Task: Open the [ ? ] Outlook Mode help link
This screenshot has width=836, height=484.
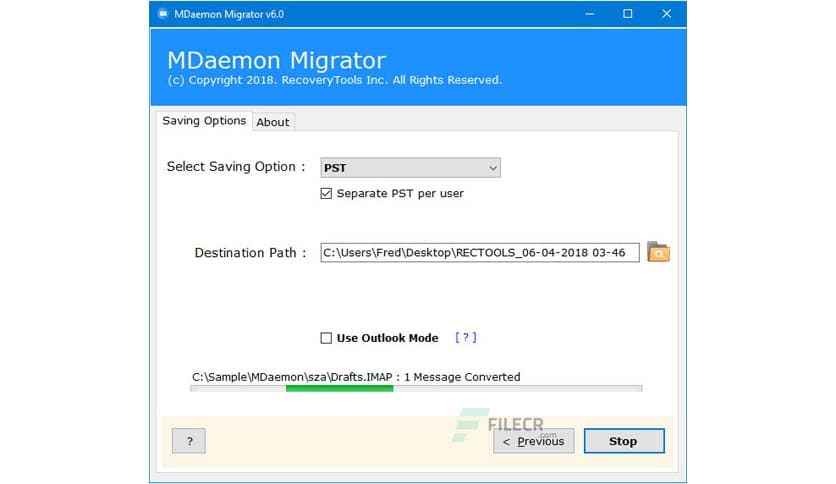Action: pos(465,337)
